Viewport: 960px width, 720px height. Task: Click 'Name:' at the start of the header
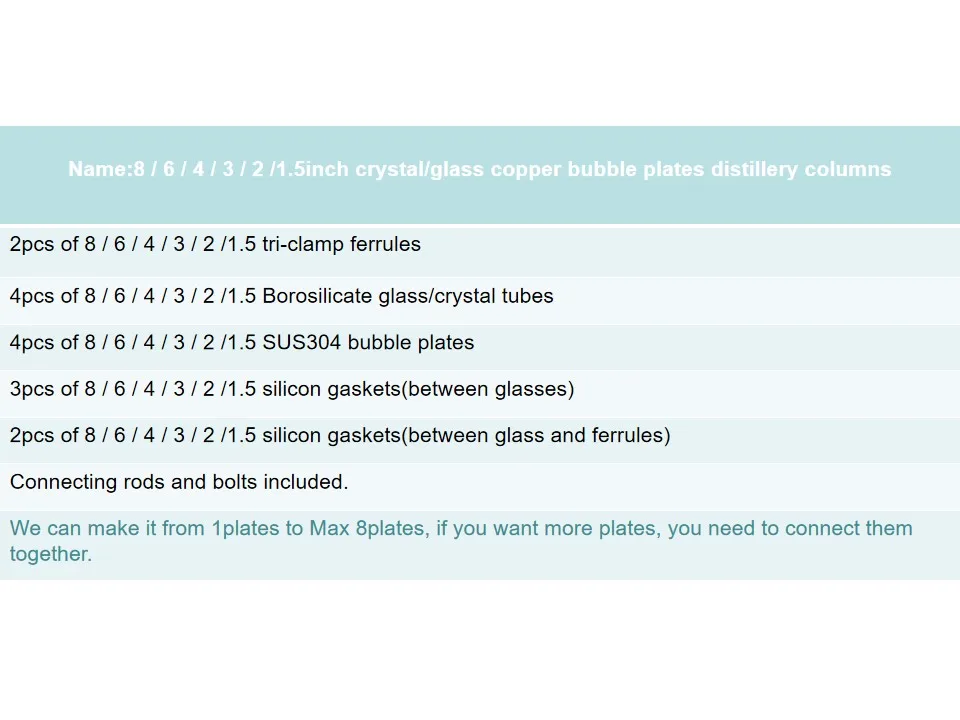pyautogui.click(x=99, y=169)
